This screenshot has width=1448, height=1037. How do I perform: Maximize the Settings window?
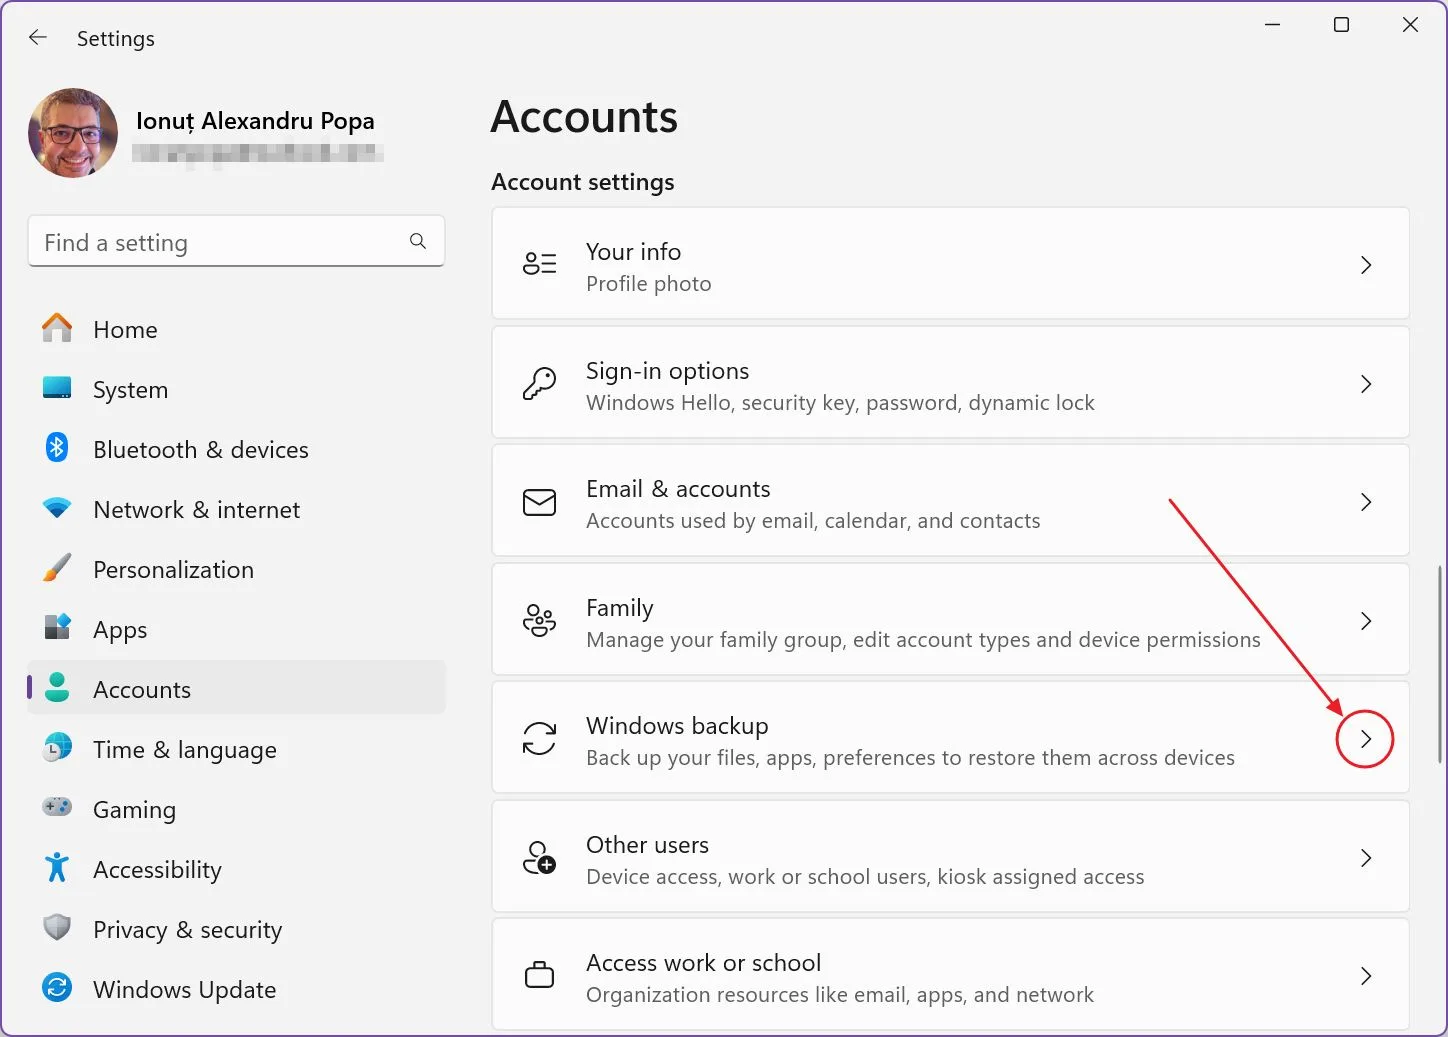(x=1341, y=25)
